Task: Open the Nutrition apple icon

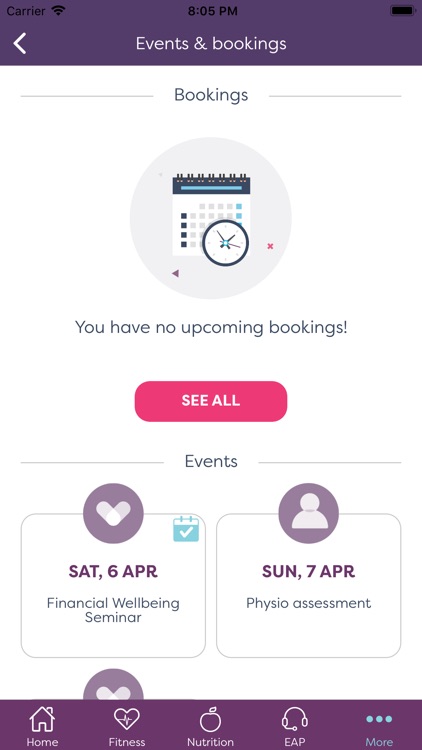Action: 211,719
